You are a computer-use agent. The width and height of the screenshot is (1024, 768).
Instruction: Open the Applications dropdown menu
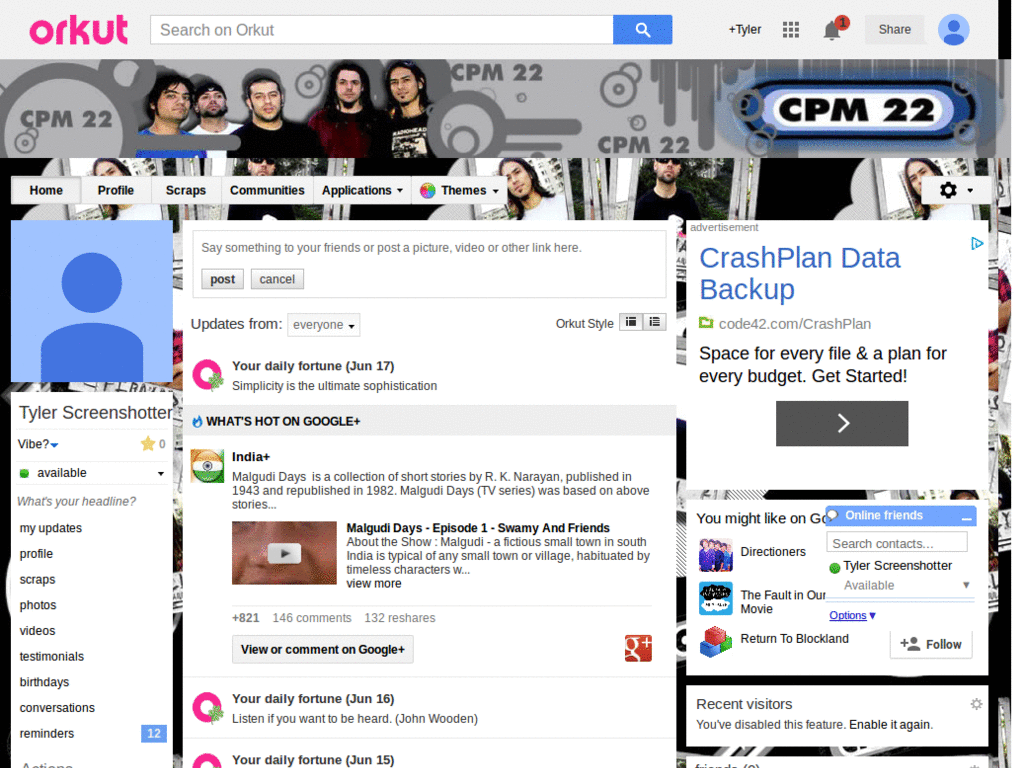[x=362, y=191]
